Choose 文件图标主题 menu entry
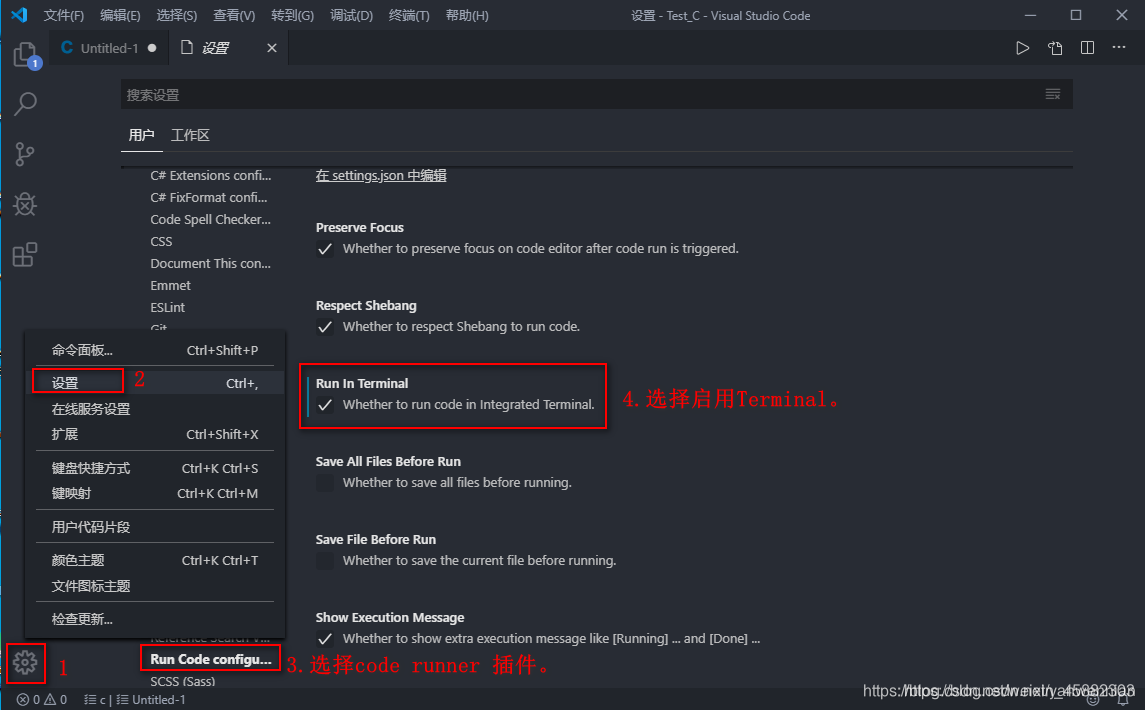 pyautogui.click(x=155, y=586)
